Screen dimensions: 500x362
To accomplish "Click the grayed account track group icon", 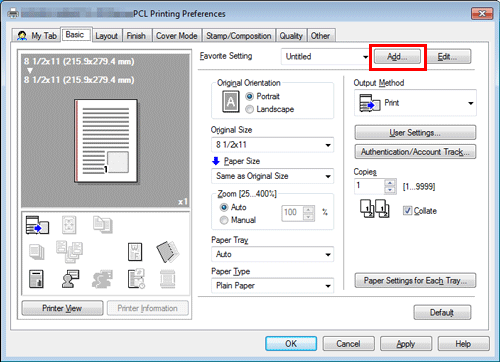I will 102,279.
